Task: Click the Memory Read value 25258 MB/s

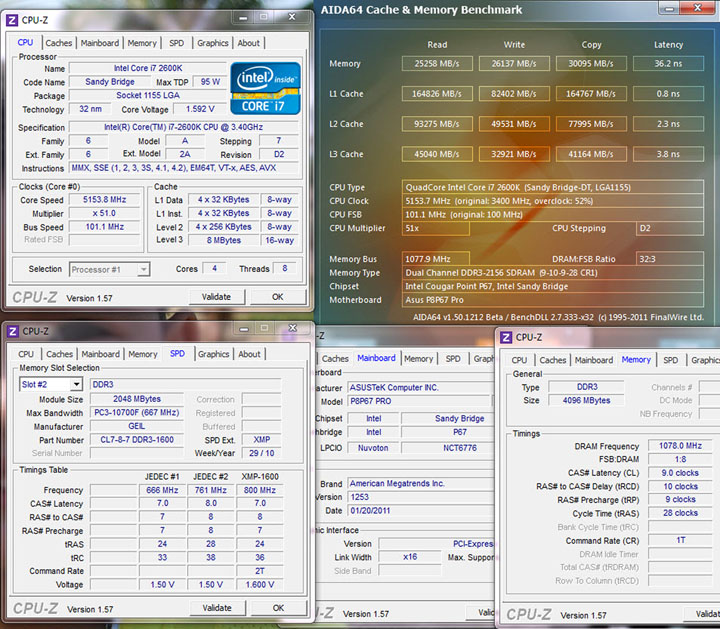Action: click(x=437, y=63)
